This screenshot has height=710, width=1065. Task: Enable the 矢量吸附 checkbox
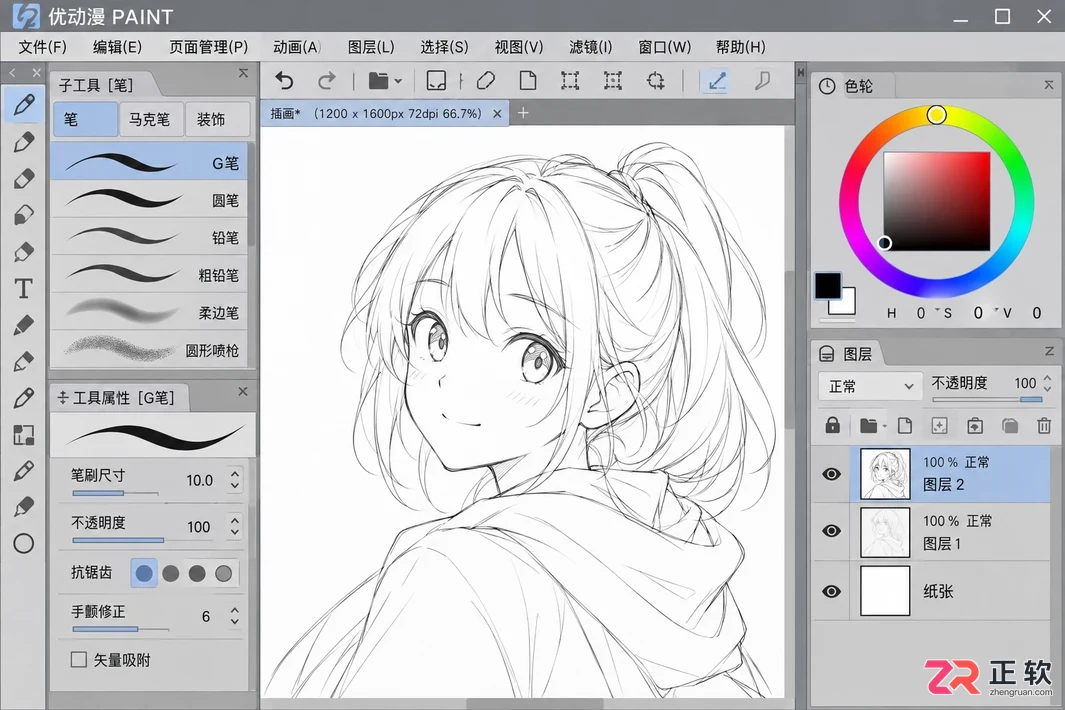[79, 660]
